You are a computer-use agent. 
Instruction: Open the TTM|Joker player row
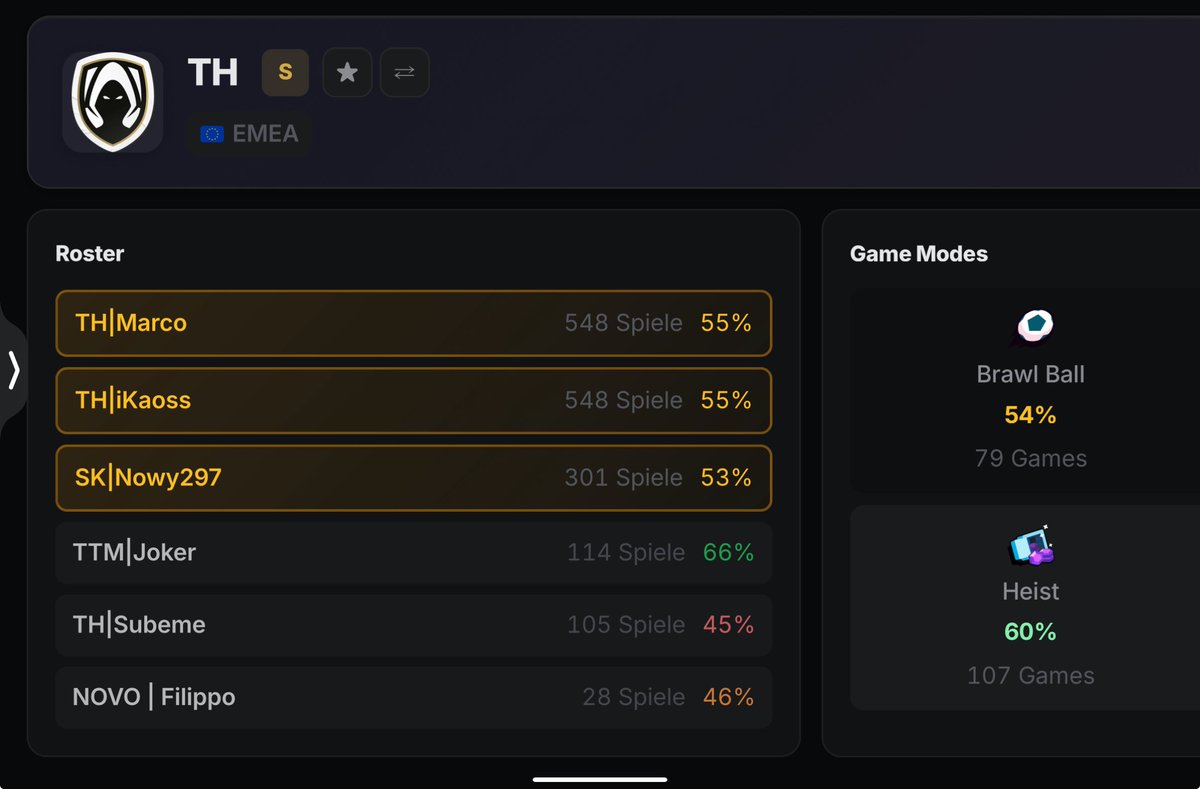pos(413,552)
